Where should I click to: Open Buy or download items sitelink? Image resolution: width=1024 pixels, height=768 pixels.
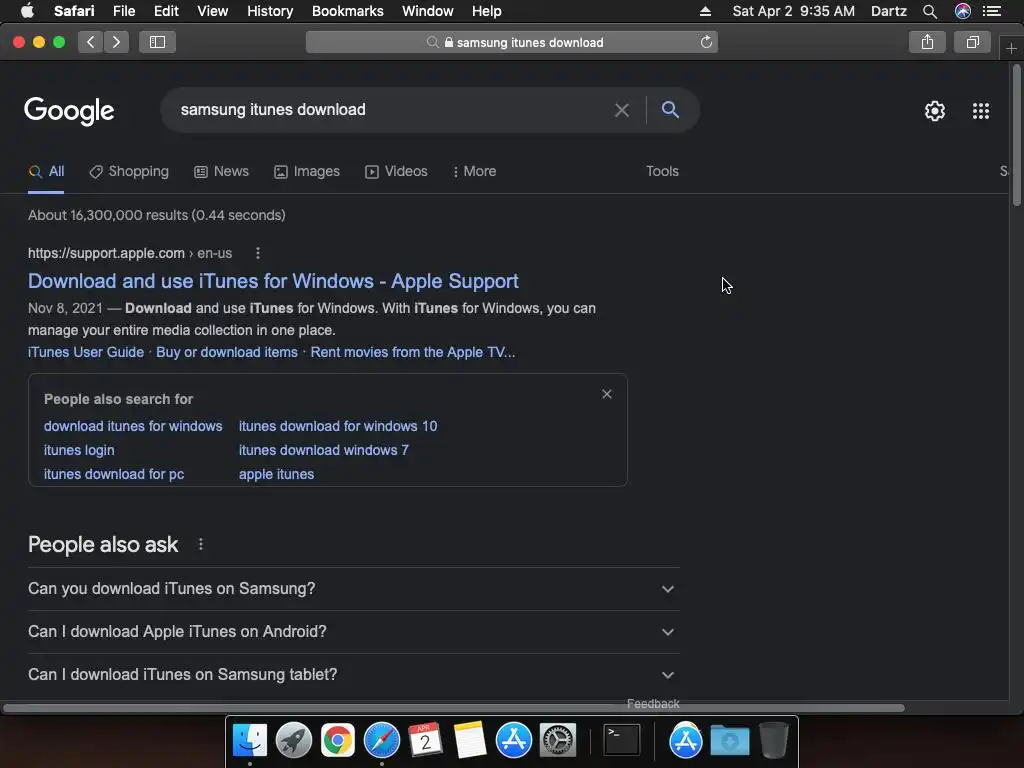(227, 352)
